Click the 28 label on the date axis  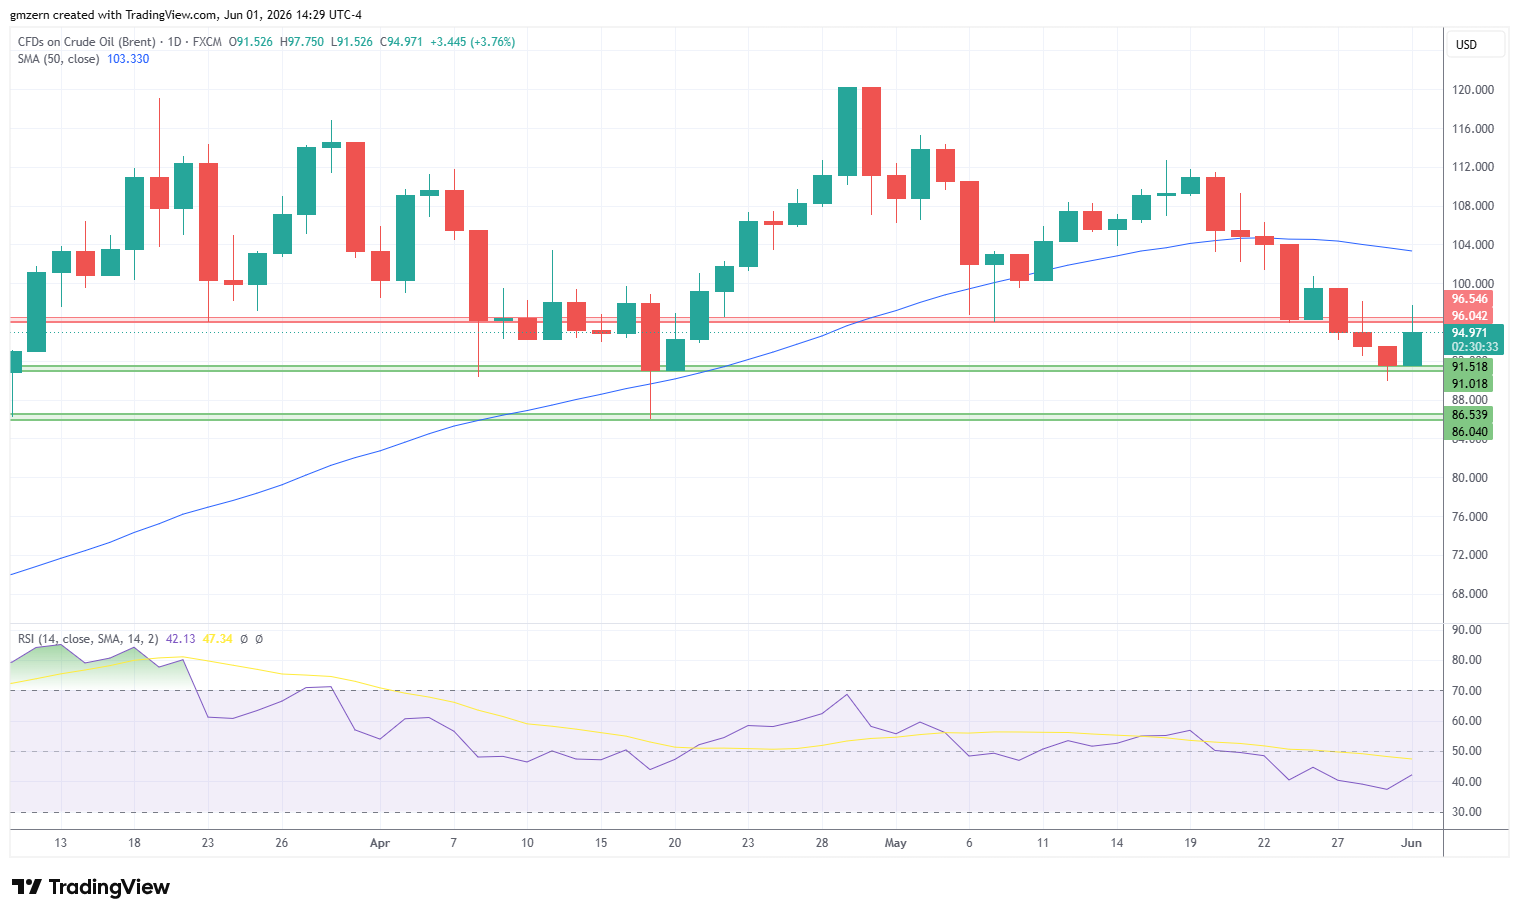pyautogui.click(x=822, y=843)
